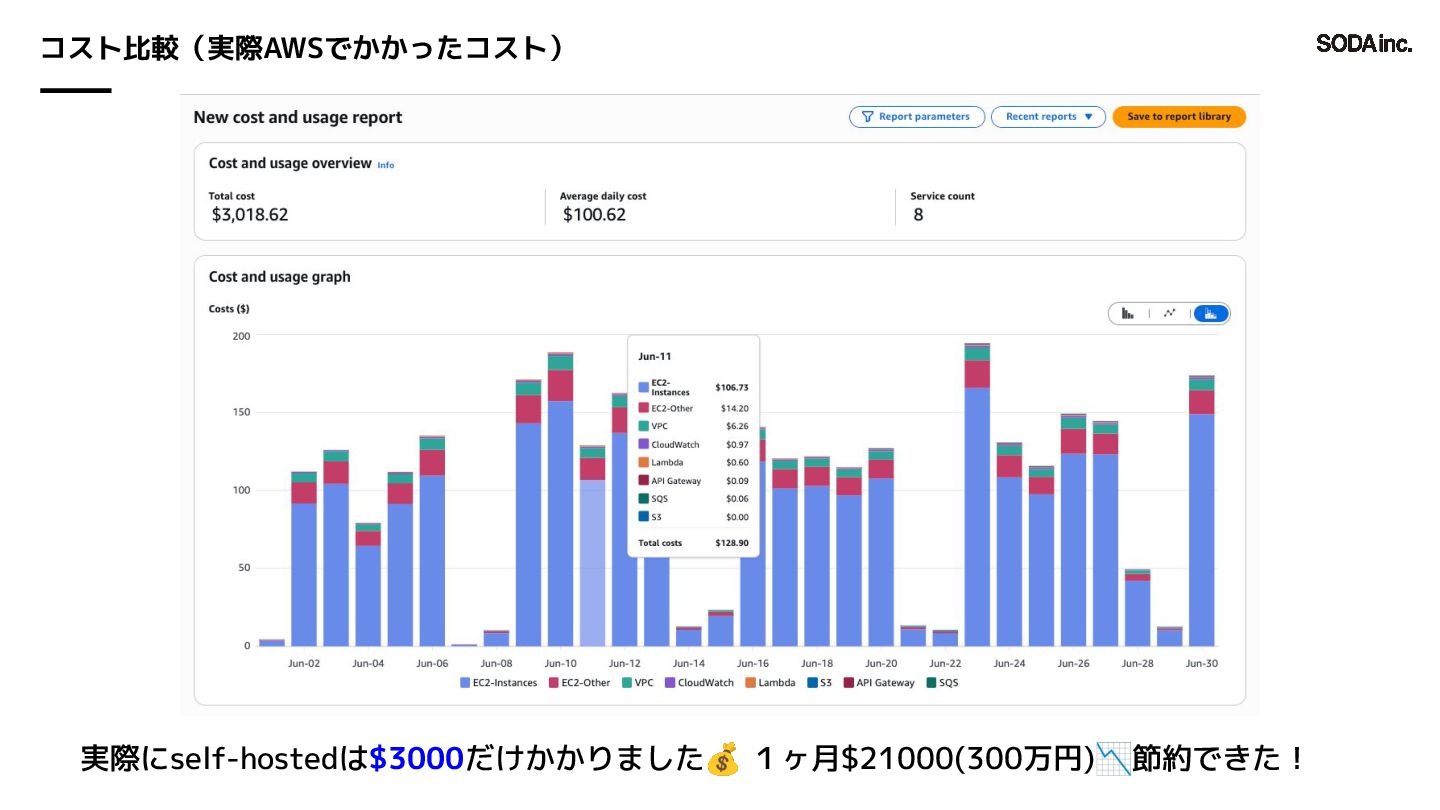This screenshot has width=1440, height=810.
Task: Click SQS $0.06 tooltip row
Action: click(693, 498)
